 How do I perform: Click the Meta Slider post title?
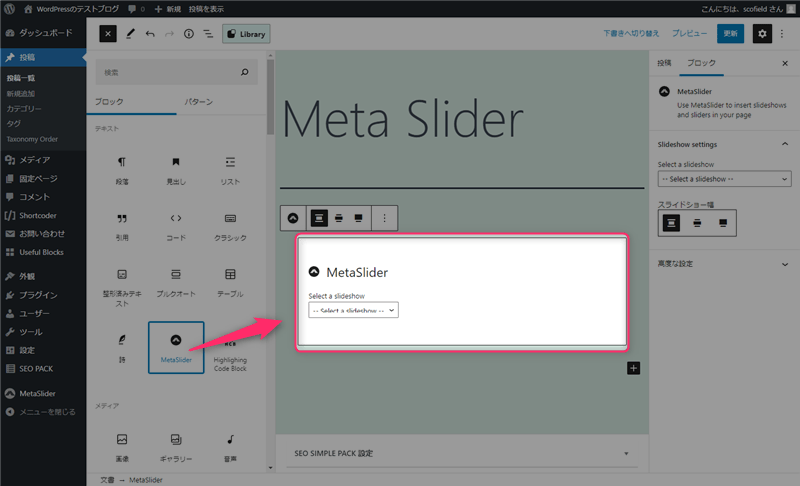[x=402, y=119]
